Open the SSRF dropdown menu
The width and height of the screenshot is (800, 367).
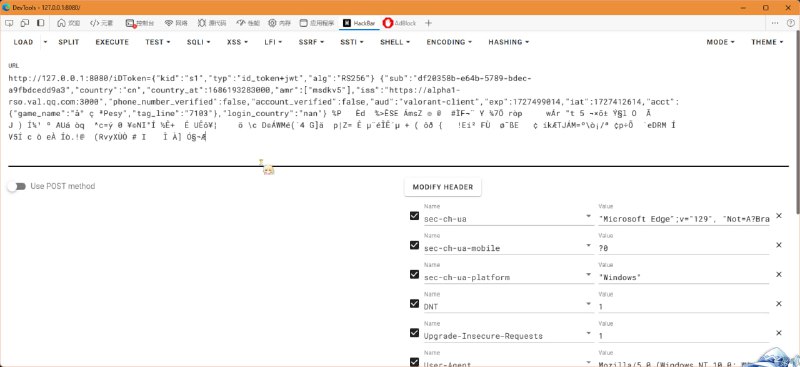pos(311,42)
